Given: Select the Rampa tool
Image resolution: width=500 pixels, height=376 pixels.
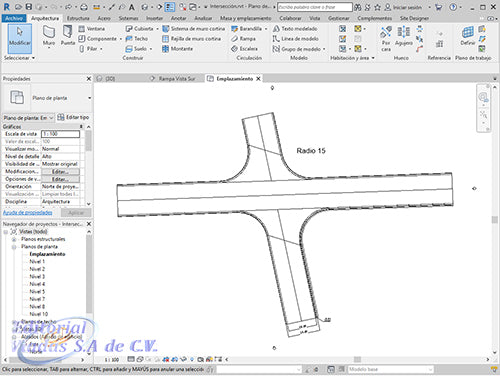Looking at the screenshot, I should coord(243,39).
